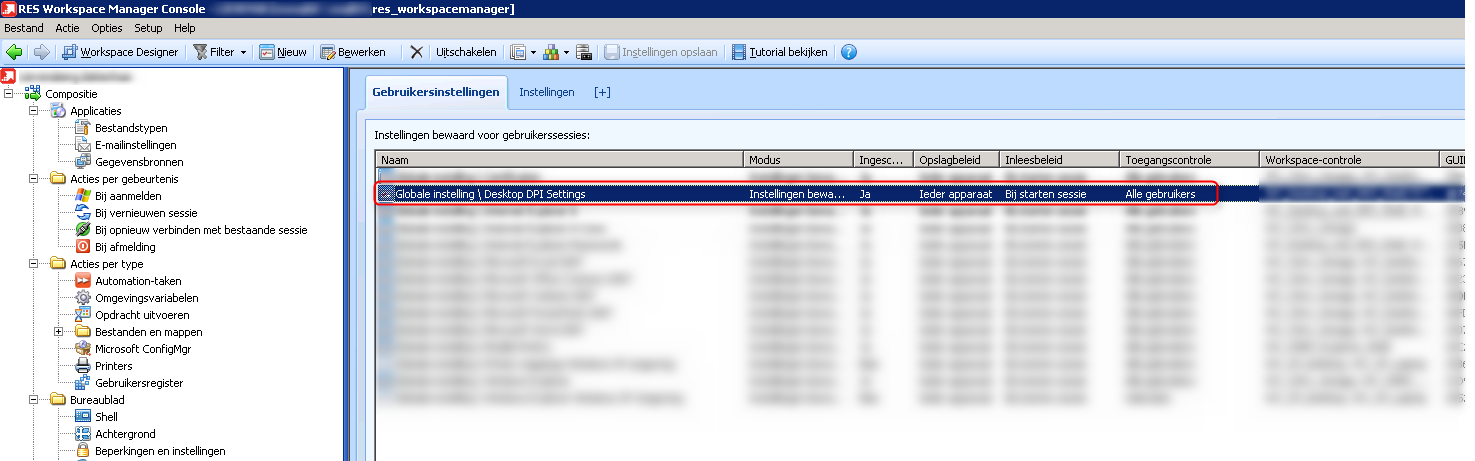Select the Omgevingsvariabelen gear icon

(83, 298)
